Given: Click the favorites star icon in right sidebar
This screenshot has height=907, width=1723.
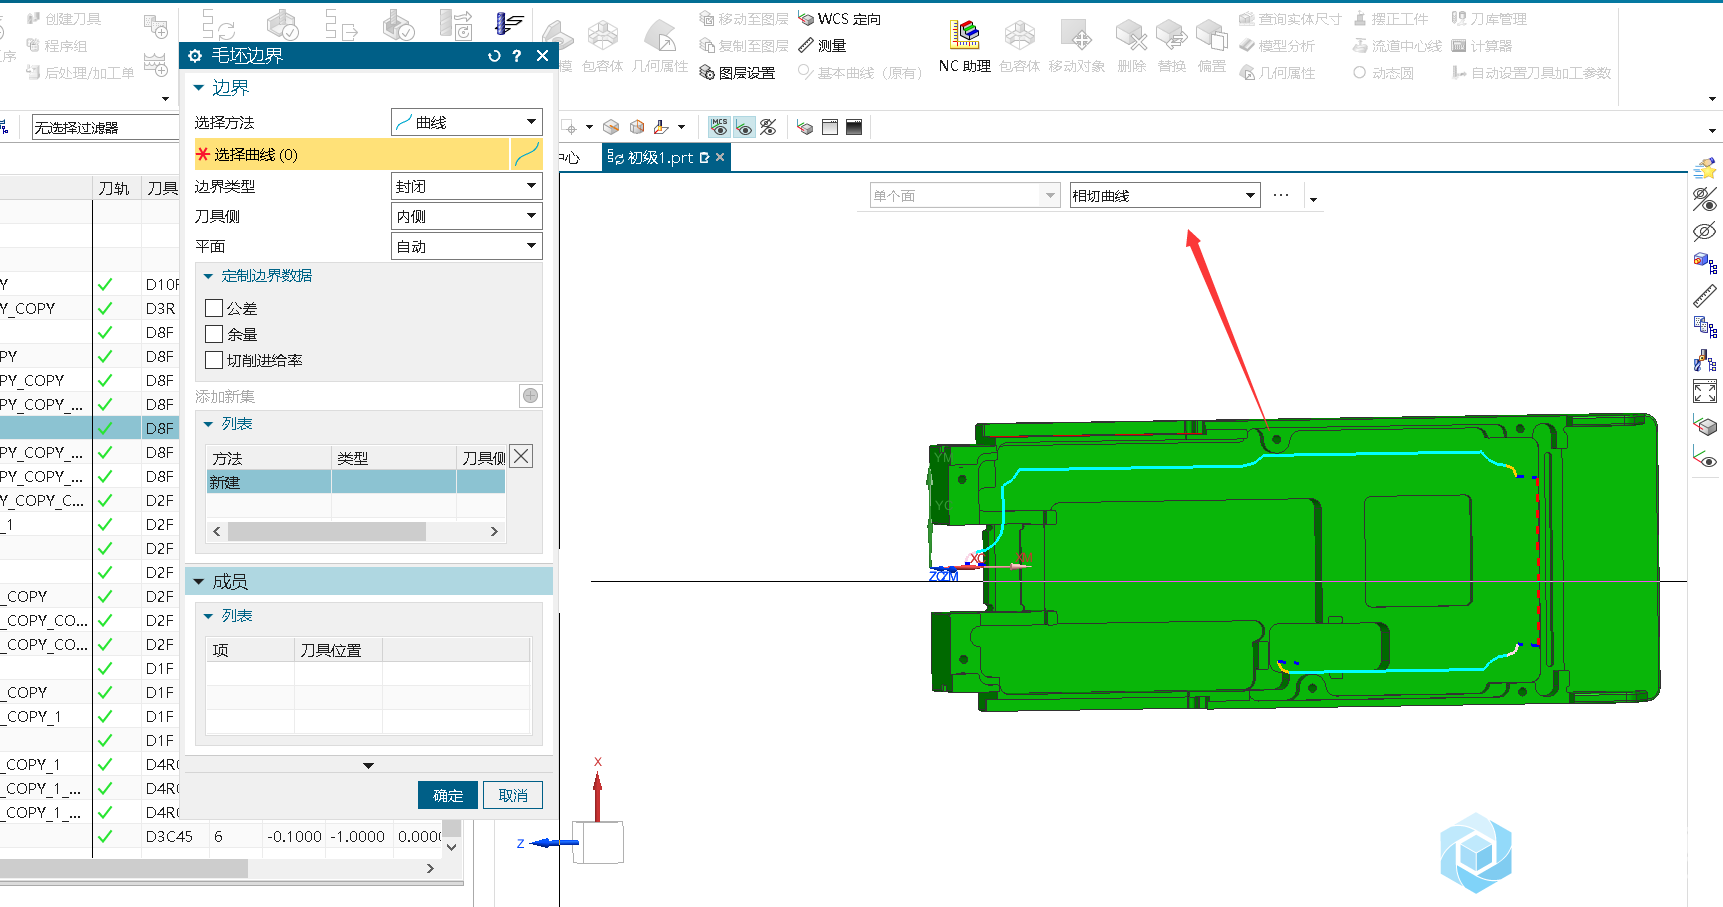Looking at the screenshot, I should pyautogui.click(x=1705, y=167).
